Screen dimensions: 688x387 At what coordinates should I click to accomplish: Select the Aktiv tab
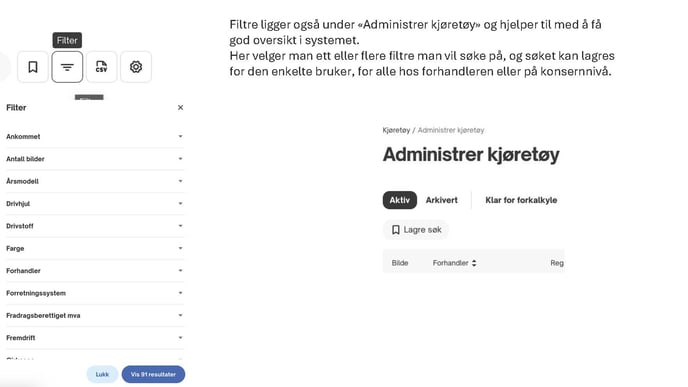(x=400, y=200)
